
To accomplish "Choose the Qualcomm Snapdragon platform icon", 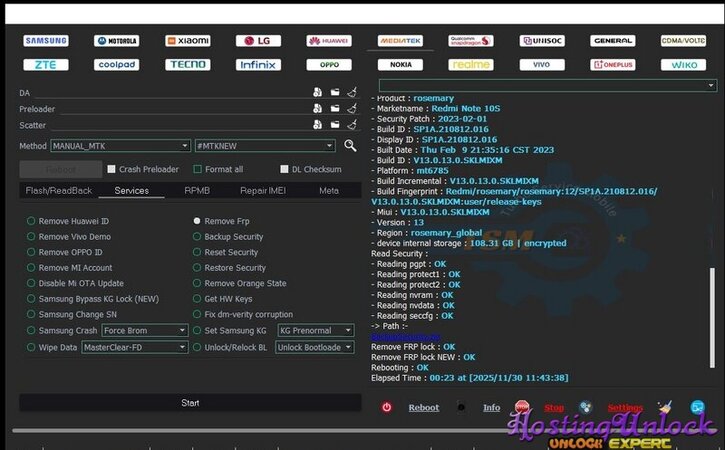I will pyautogui.click(x=470, y=41).
